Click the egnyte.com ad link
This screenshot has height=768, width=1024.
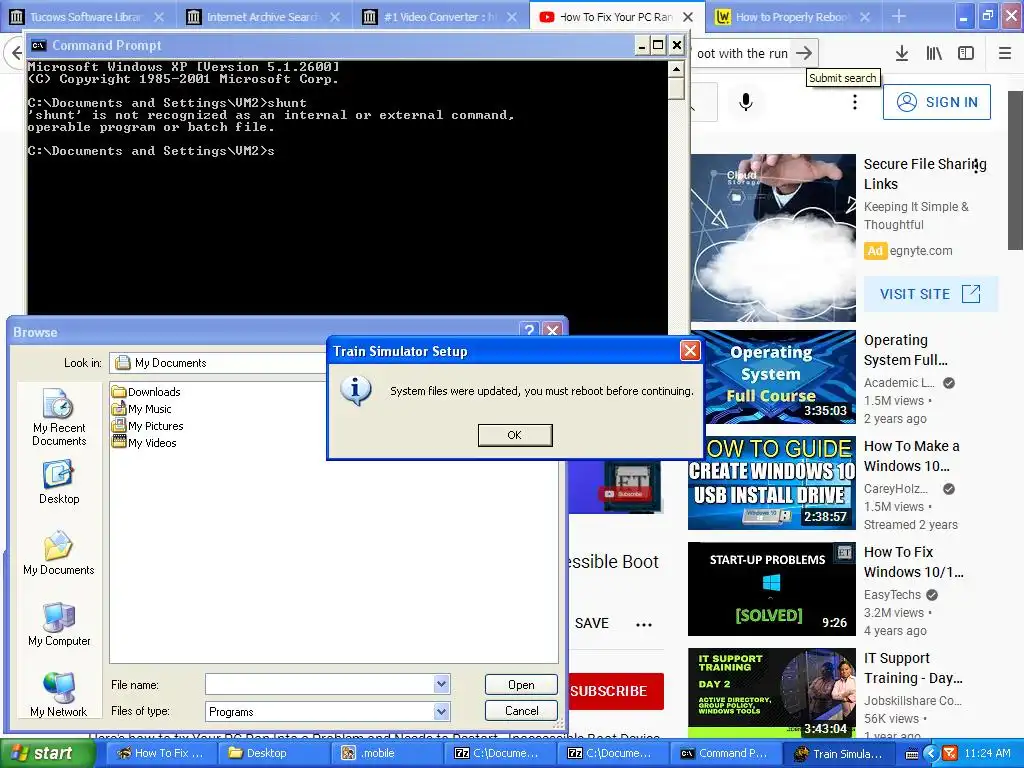[921, 251]
